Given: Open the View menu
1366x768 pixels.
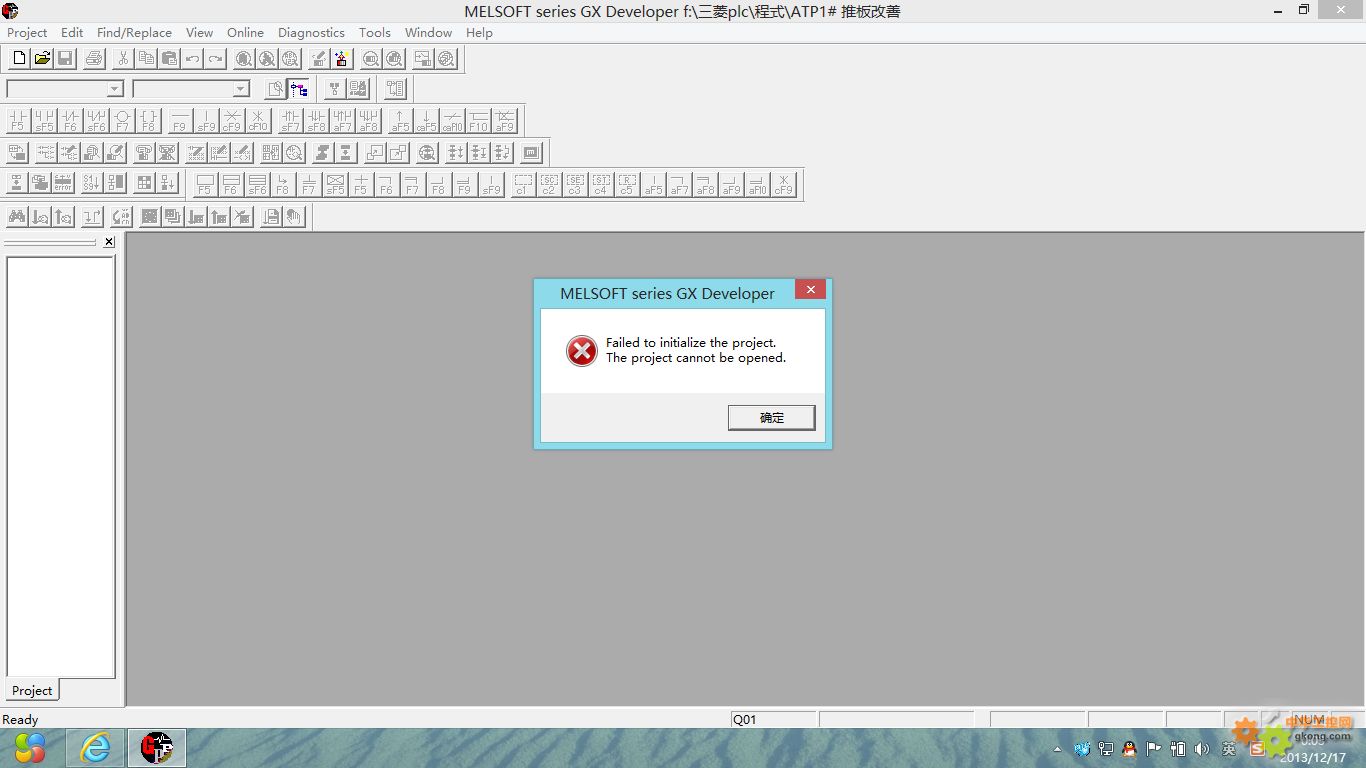Looking at the screenshot, I should pos(199,32).
